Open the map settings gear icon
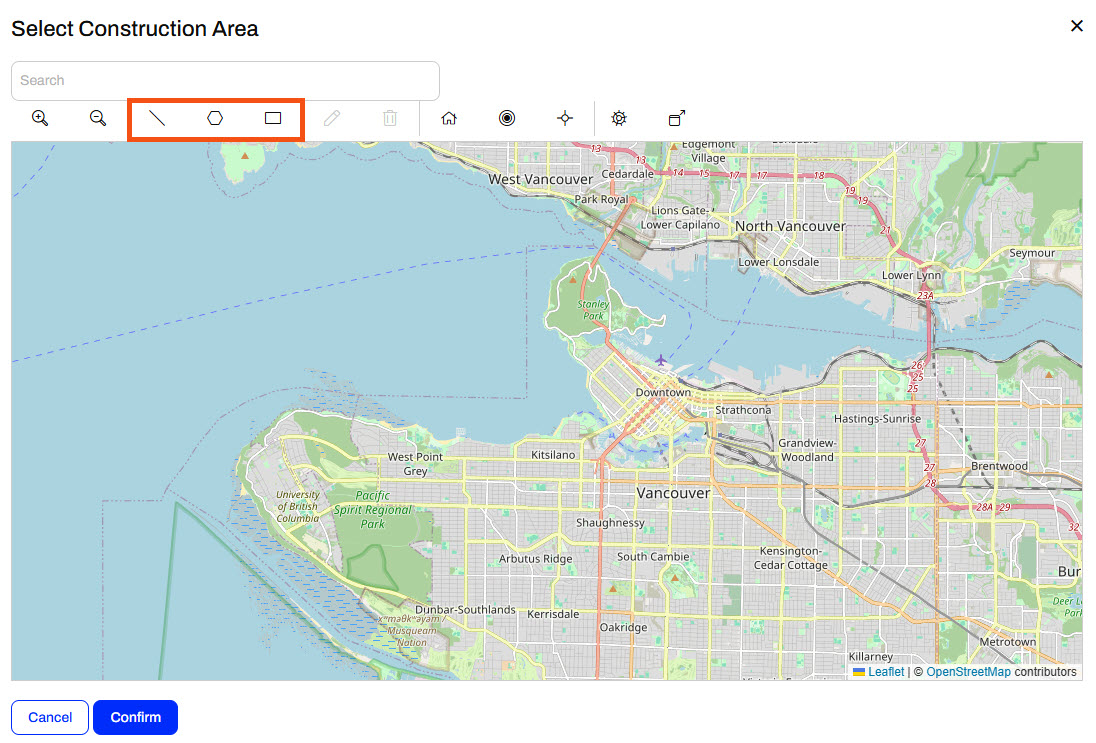 pos(619,118)
